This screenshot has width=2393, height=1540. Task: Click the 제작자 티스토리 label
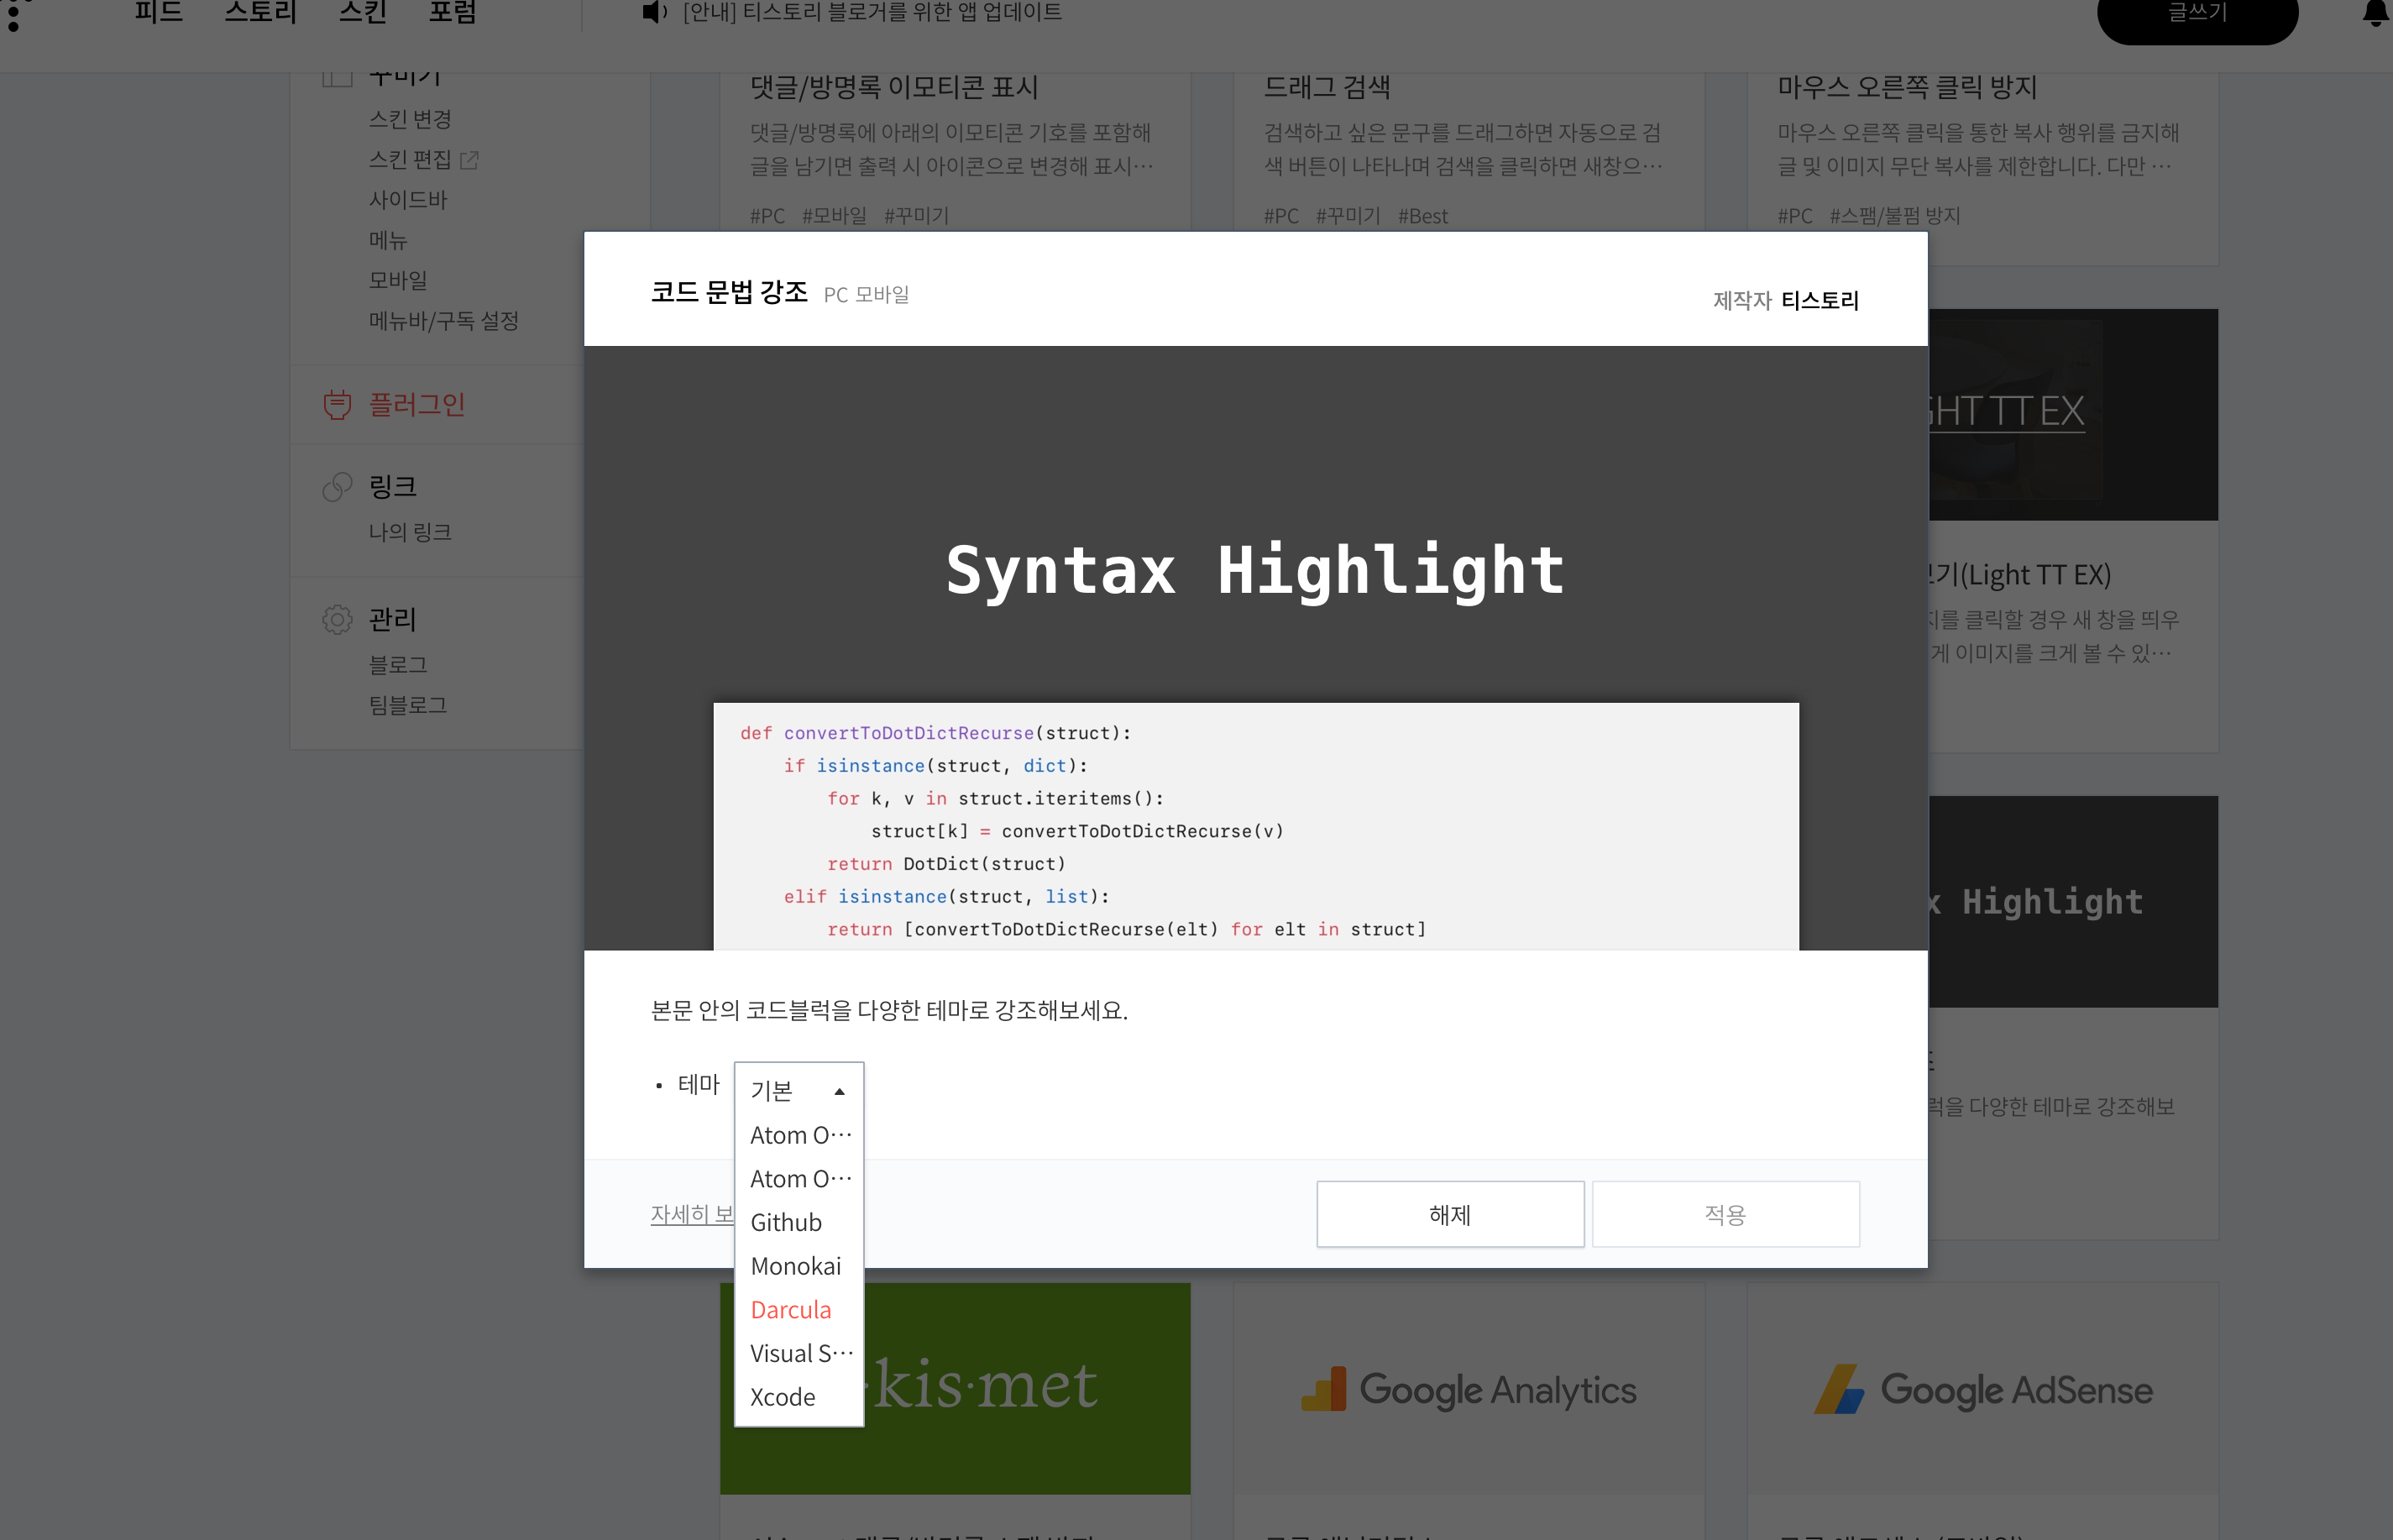[x=1786, y=300]
